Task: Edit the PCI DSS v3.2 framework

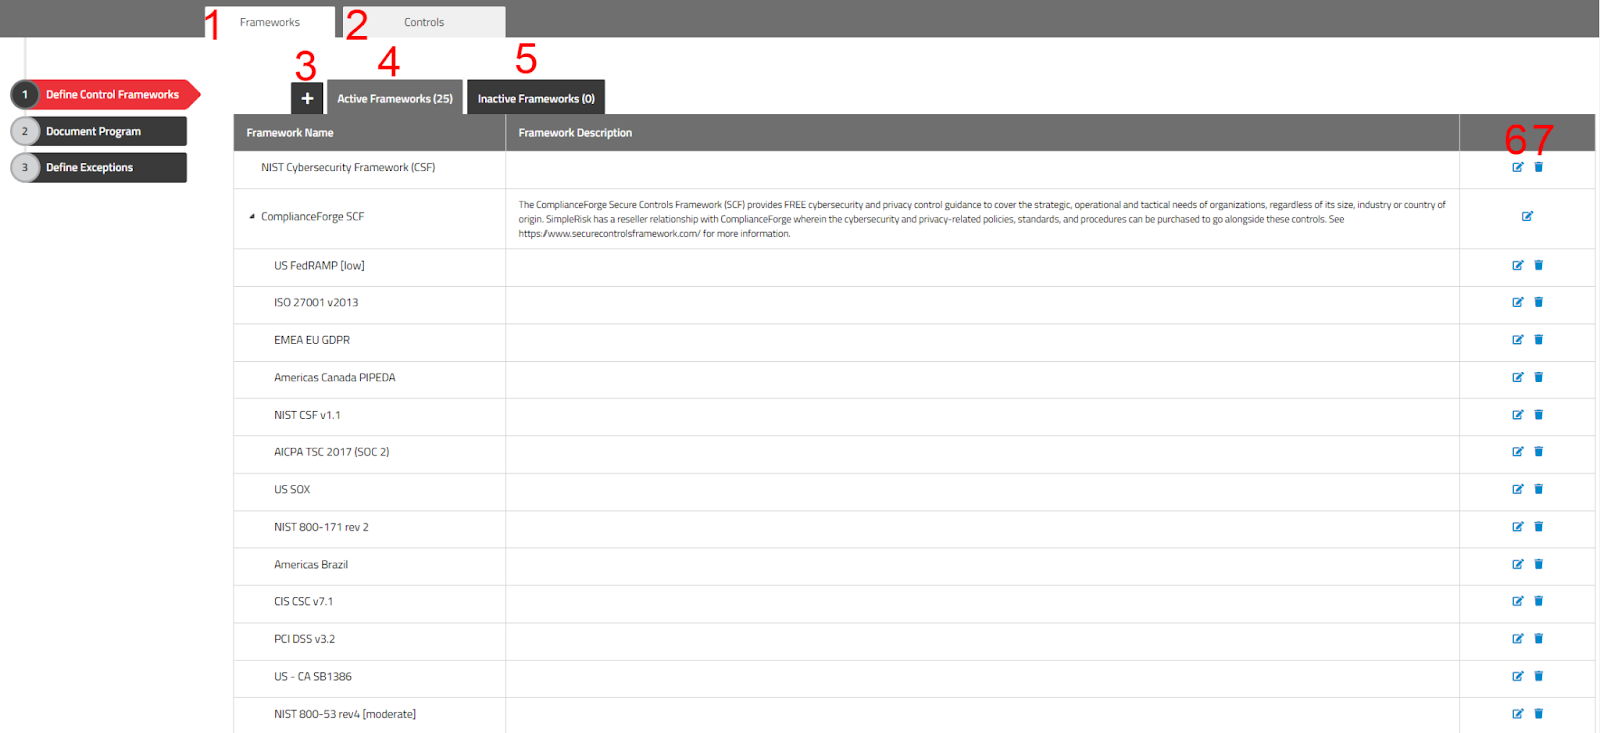Action: 1517,638
